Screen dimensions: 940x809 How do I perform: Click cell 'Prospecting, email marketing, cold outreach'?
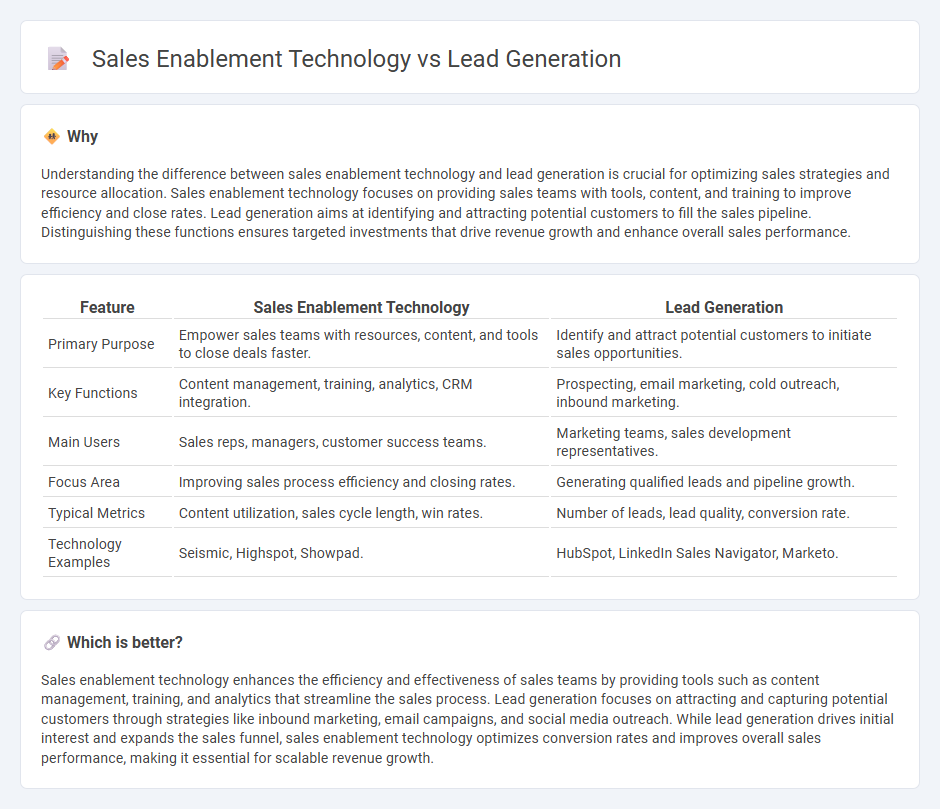pos(724,393)
